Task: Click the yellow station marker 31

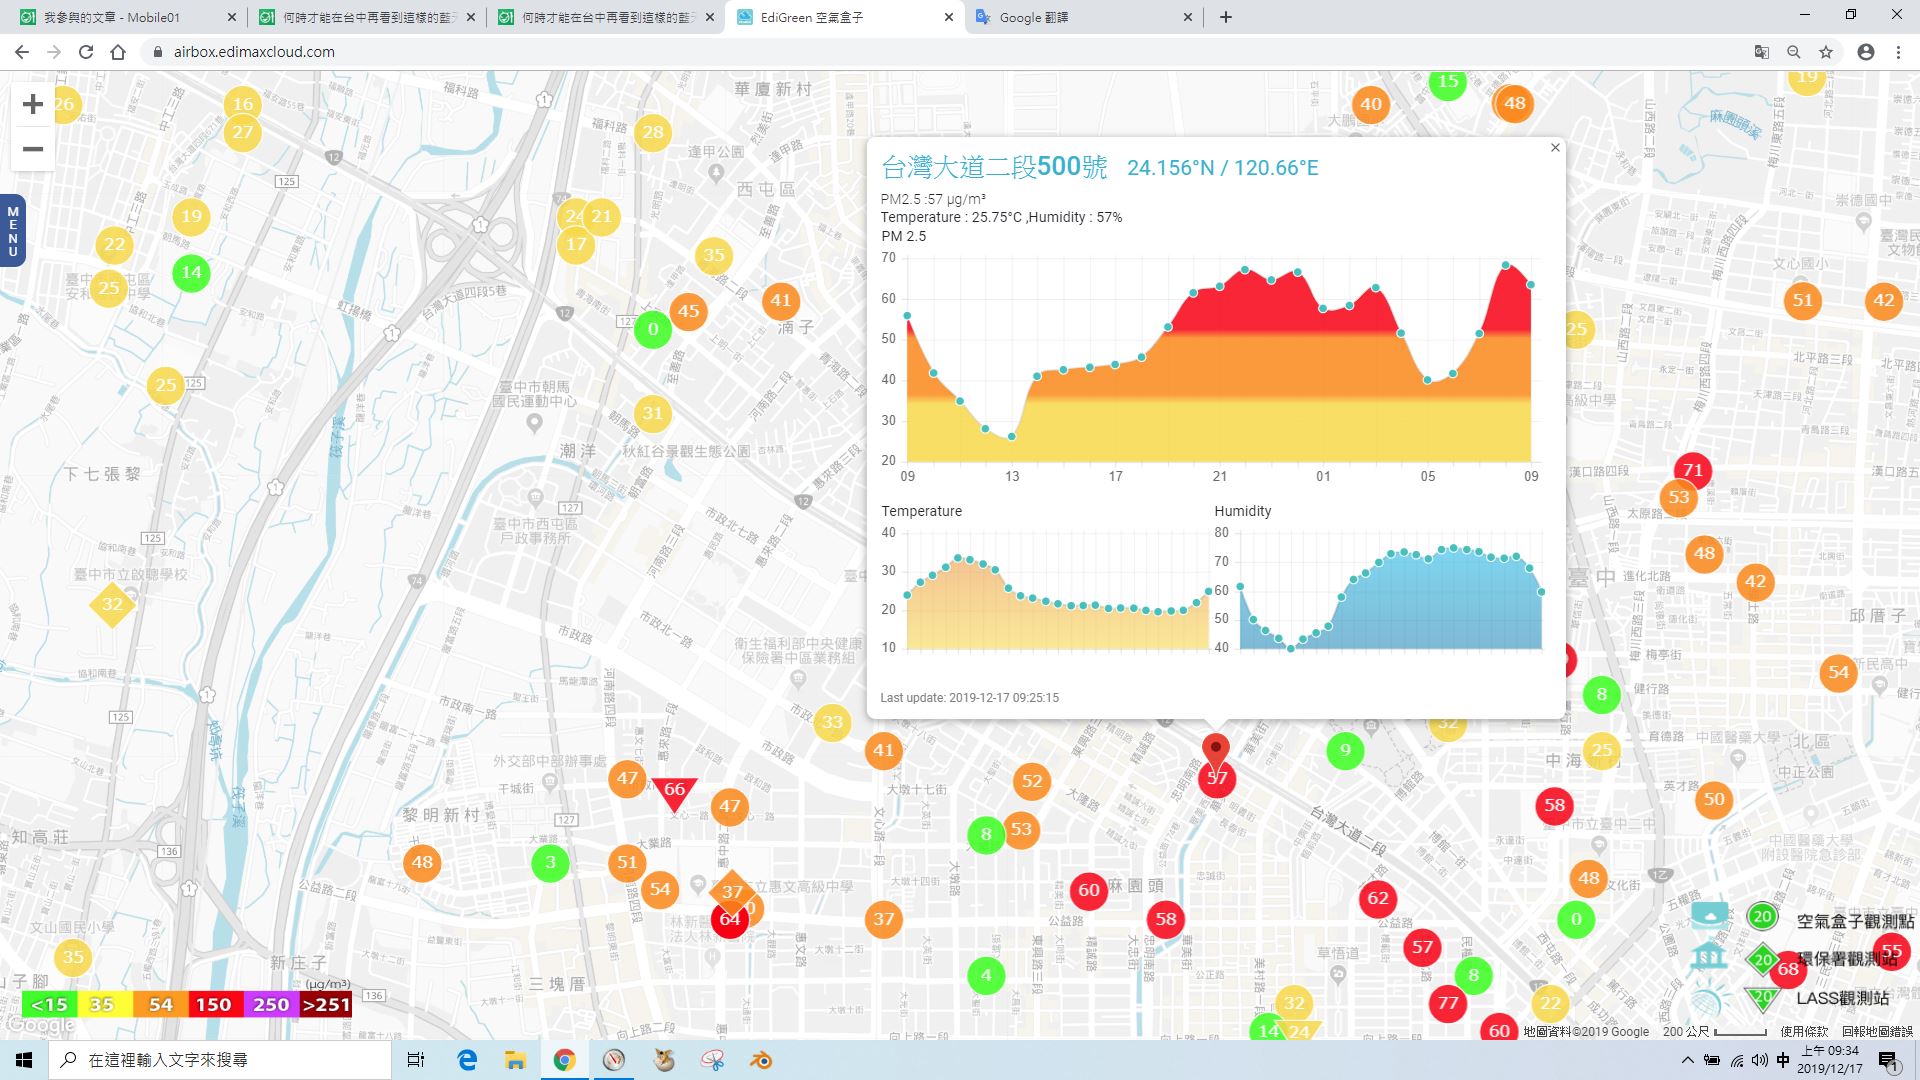Action: [x=653, y=413]
